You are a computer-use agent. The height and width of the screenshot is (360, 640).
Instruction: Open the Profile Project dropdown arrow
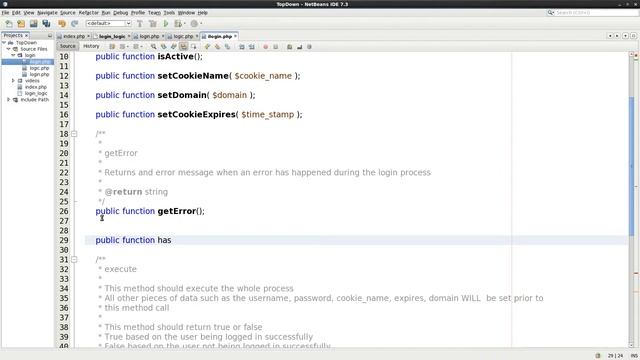(201, 24)
